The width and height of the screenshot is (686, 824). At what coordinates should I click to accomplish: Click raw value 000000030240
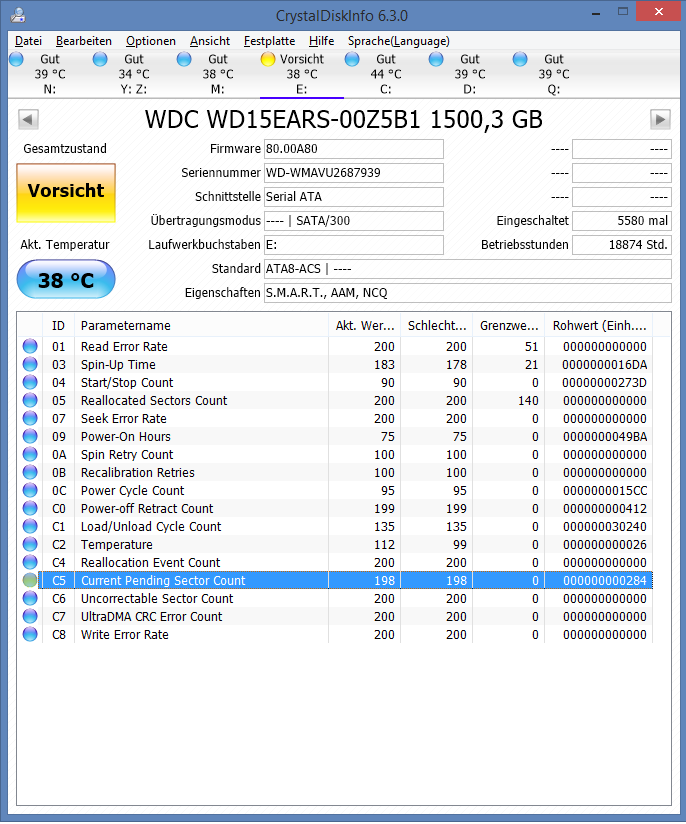pos(605,527)
